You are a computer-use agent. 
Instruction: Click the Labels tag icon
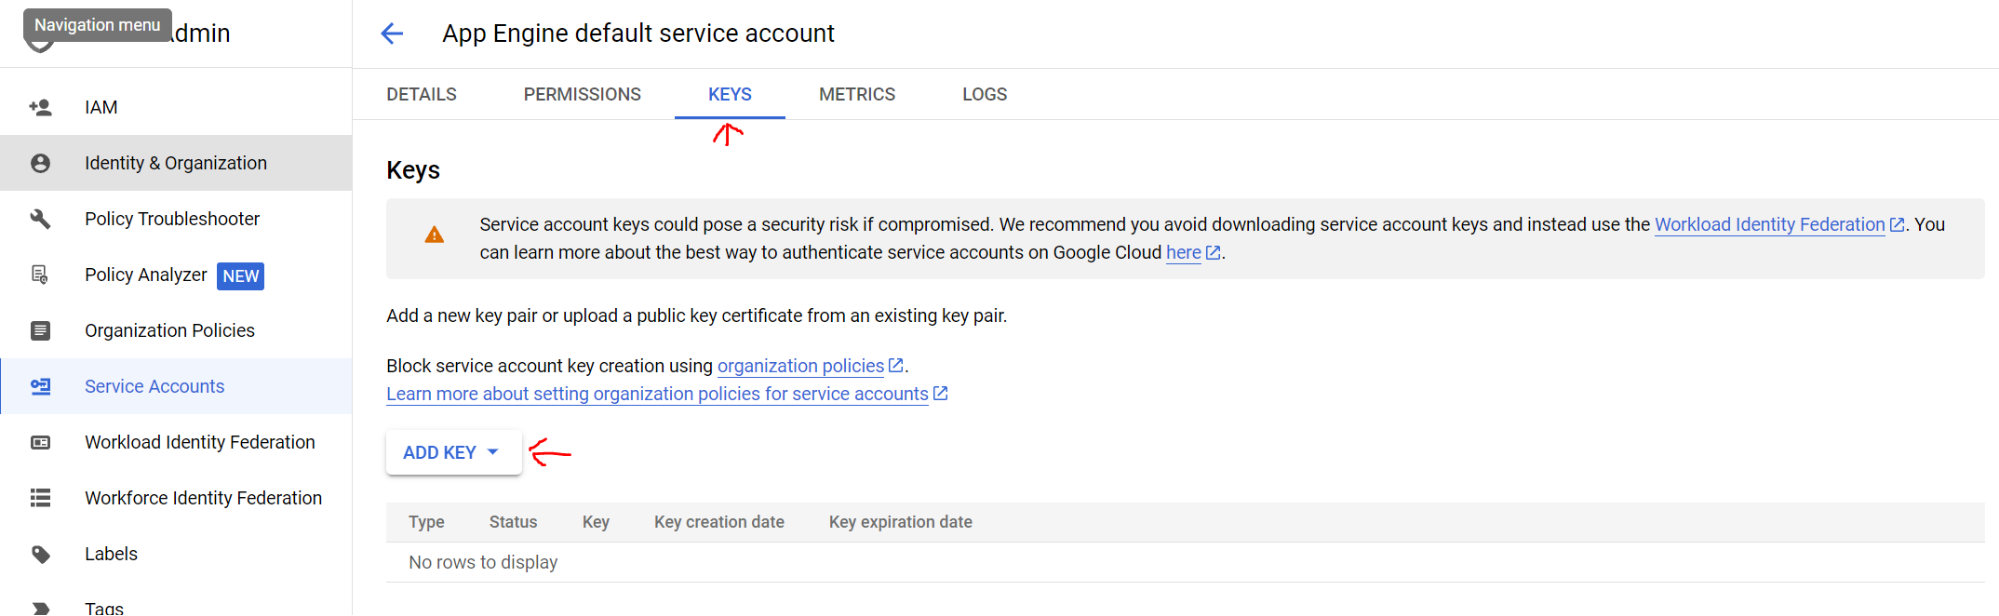[40, 554]
